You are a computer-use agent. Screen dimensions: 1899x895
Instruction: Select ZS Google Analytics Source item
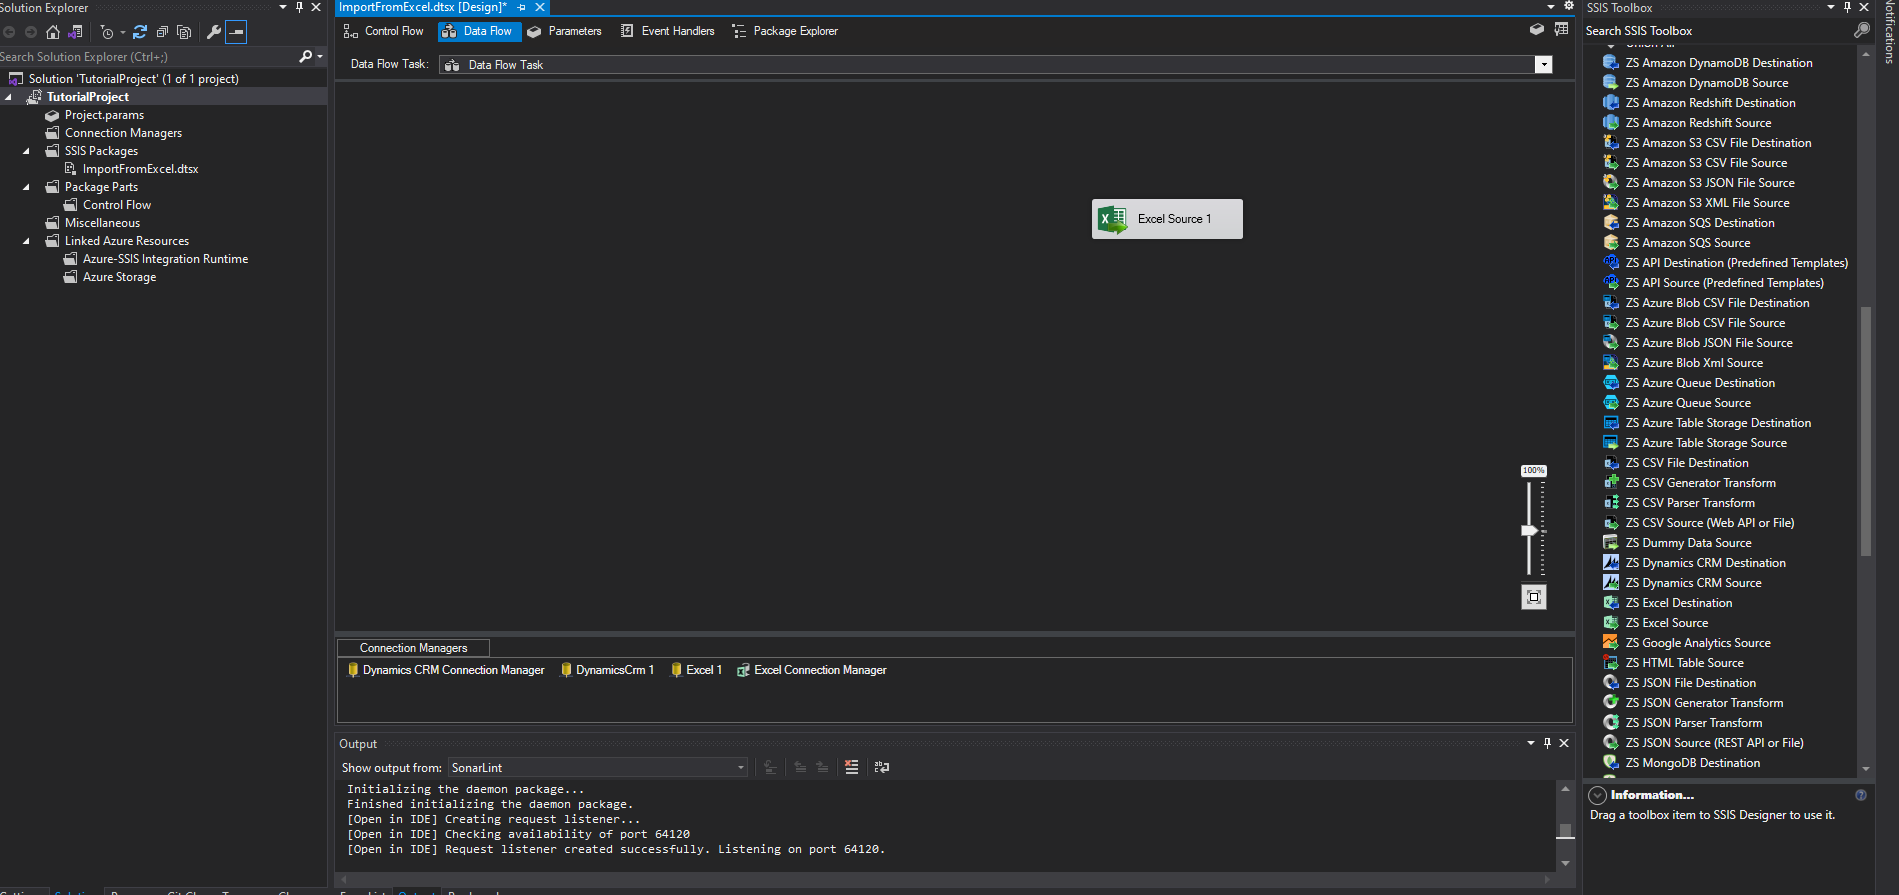pos(1697,643)
